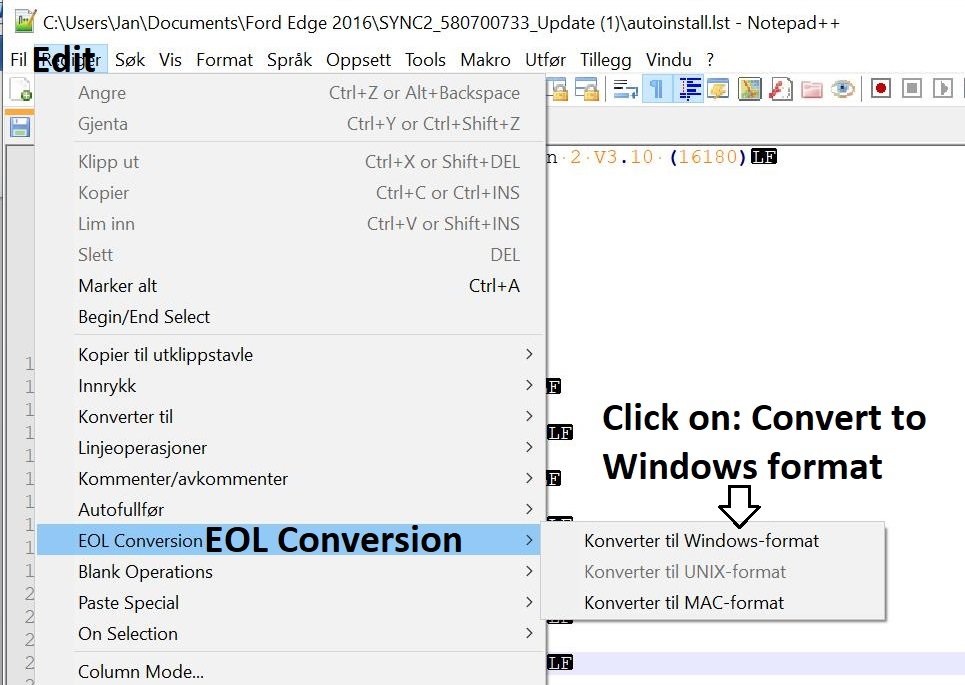Open the Utfør menu
This screenshot has height=685, width=965.
(x=545, y=60)
